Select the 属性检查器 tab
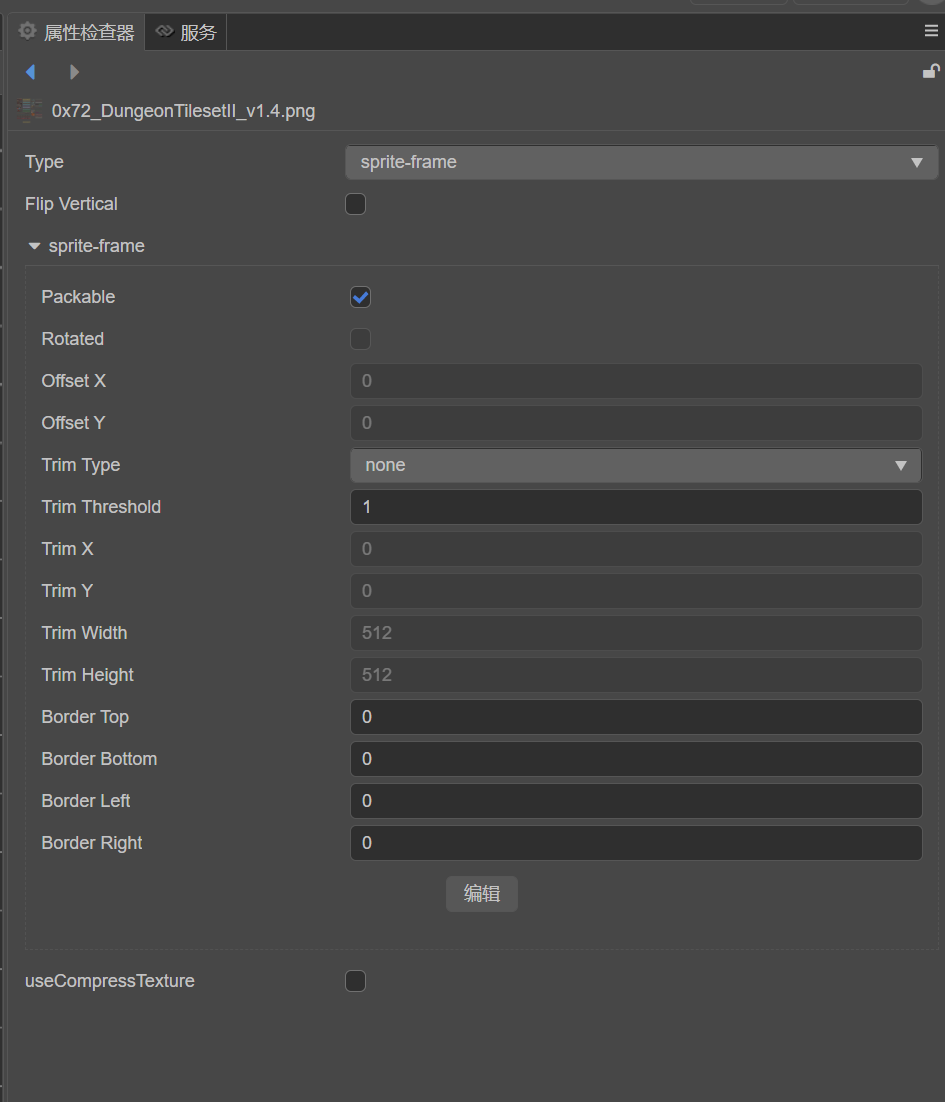 coord(77,33)
